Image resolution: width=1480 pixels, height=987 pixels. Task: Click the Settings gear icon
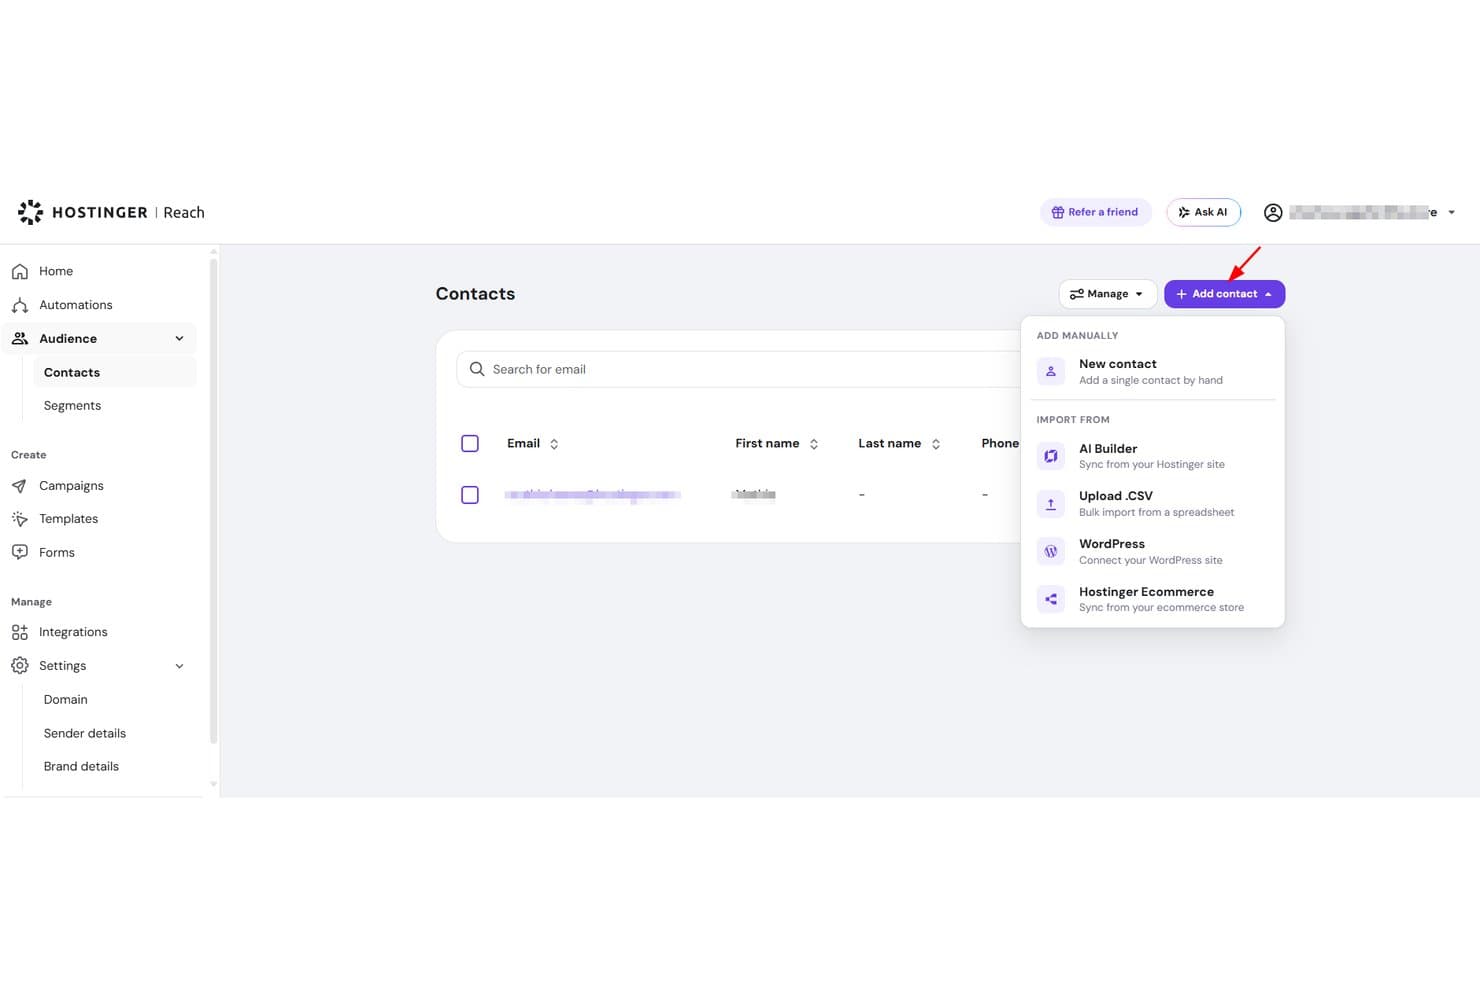[x=20, y=666]
